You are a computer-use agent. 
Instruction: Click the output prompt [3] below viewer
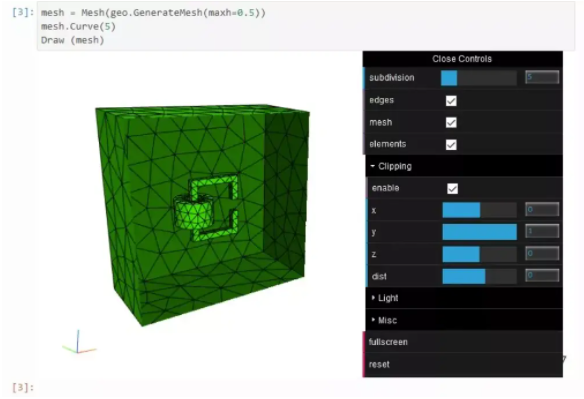23,387
